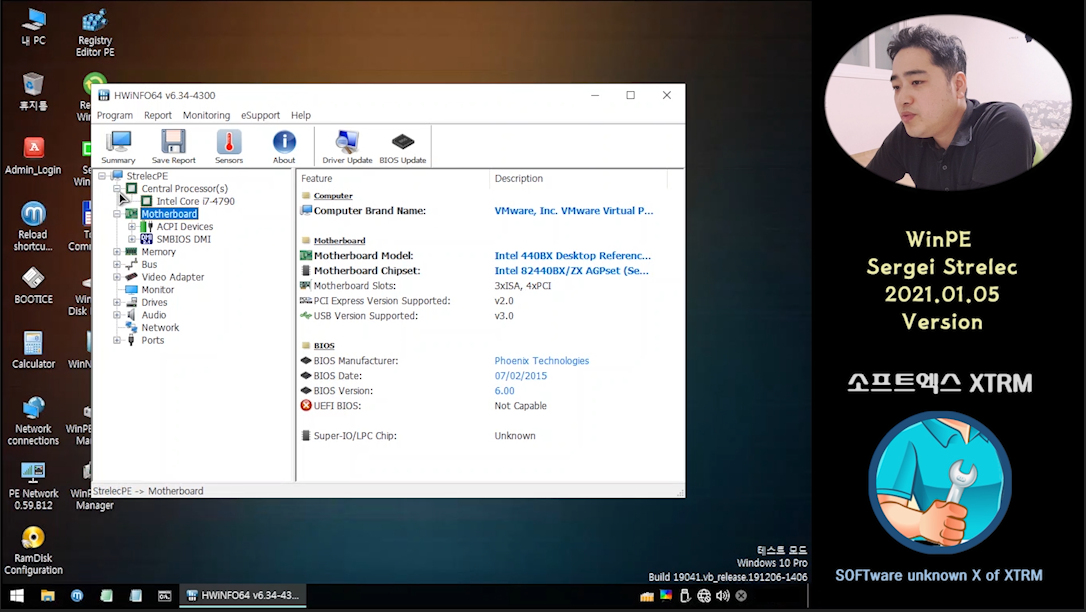Select the Memory tree item
1086x612 pixels.
click(x=159, y=252)
